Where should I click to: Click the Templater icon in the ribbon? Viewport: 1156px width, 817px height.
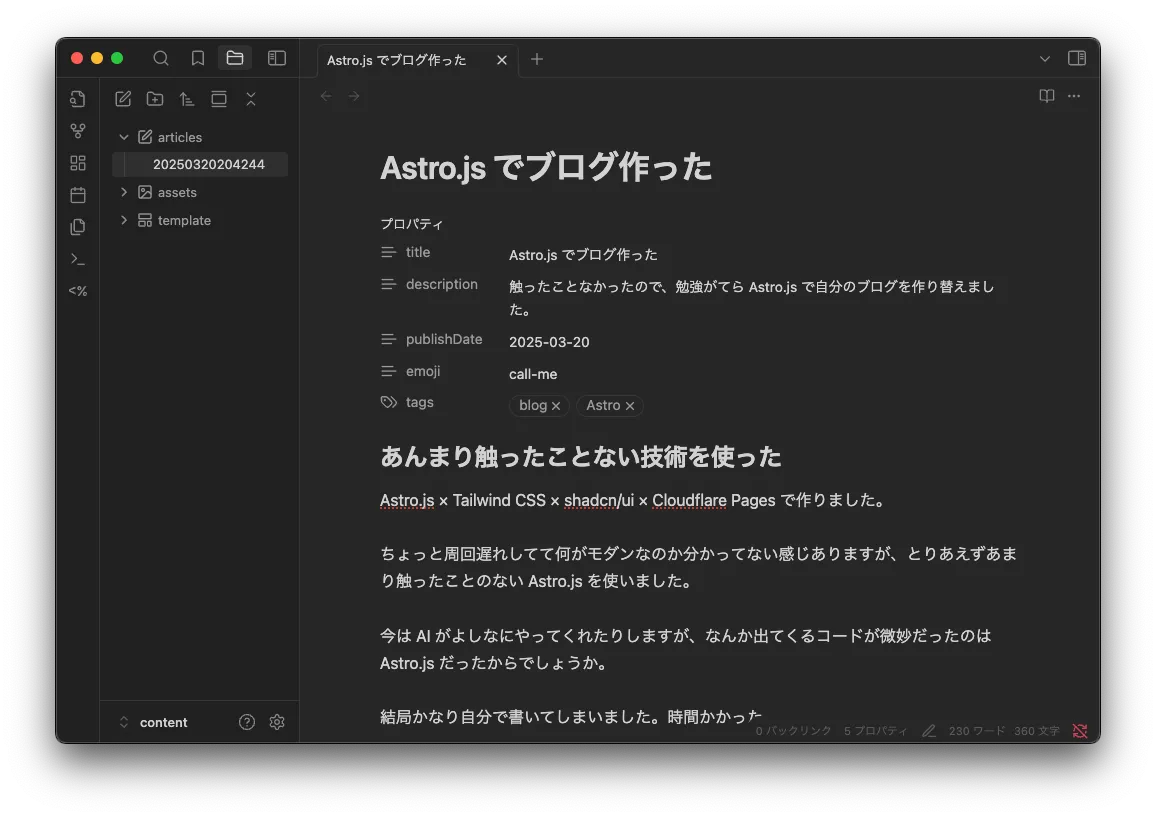(78, 291)
